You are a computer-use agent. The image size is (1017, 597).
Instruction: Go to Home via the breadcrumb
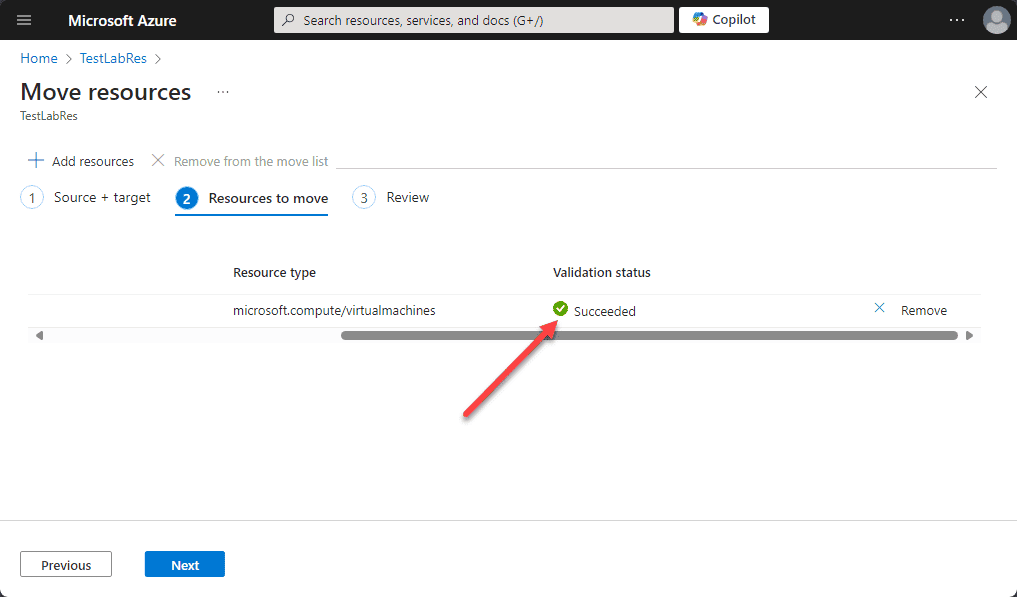[x=39, y=58]
